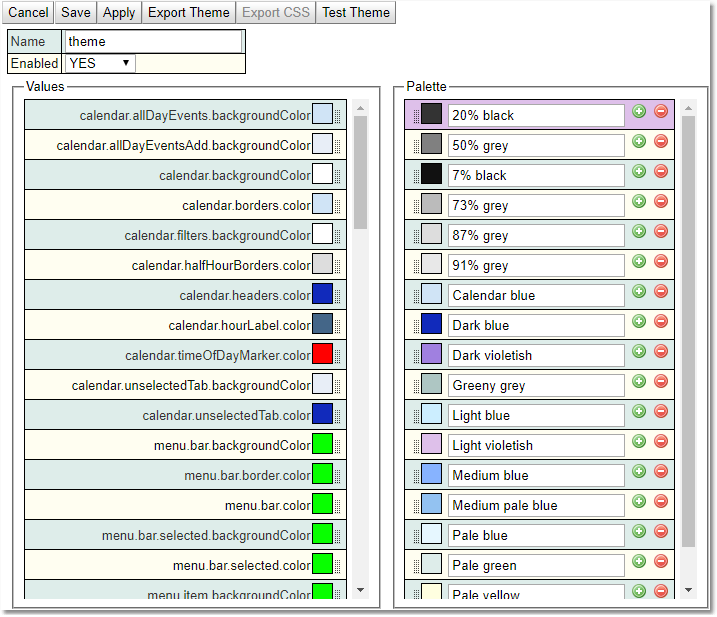
Task: Select the calendar.headers.color blue swatch
Action: (x=322, y=294)
